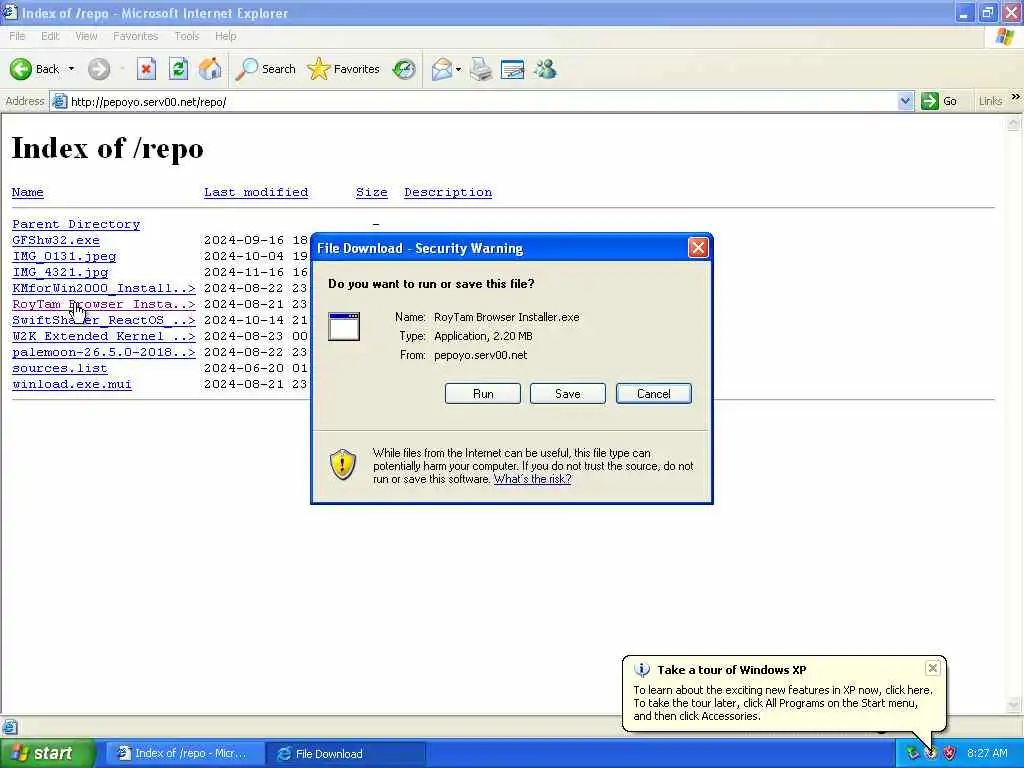The height and width of the screenshot is (768, 1024).
Task: Click the yellow shield warning icon
Action: [x=343, y=464]
